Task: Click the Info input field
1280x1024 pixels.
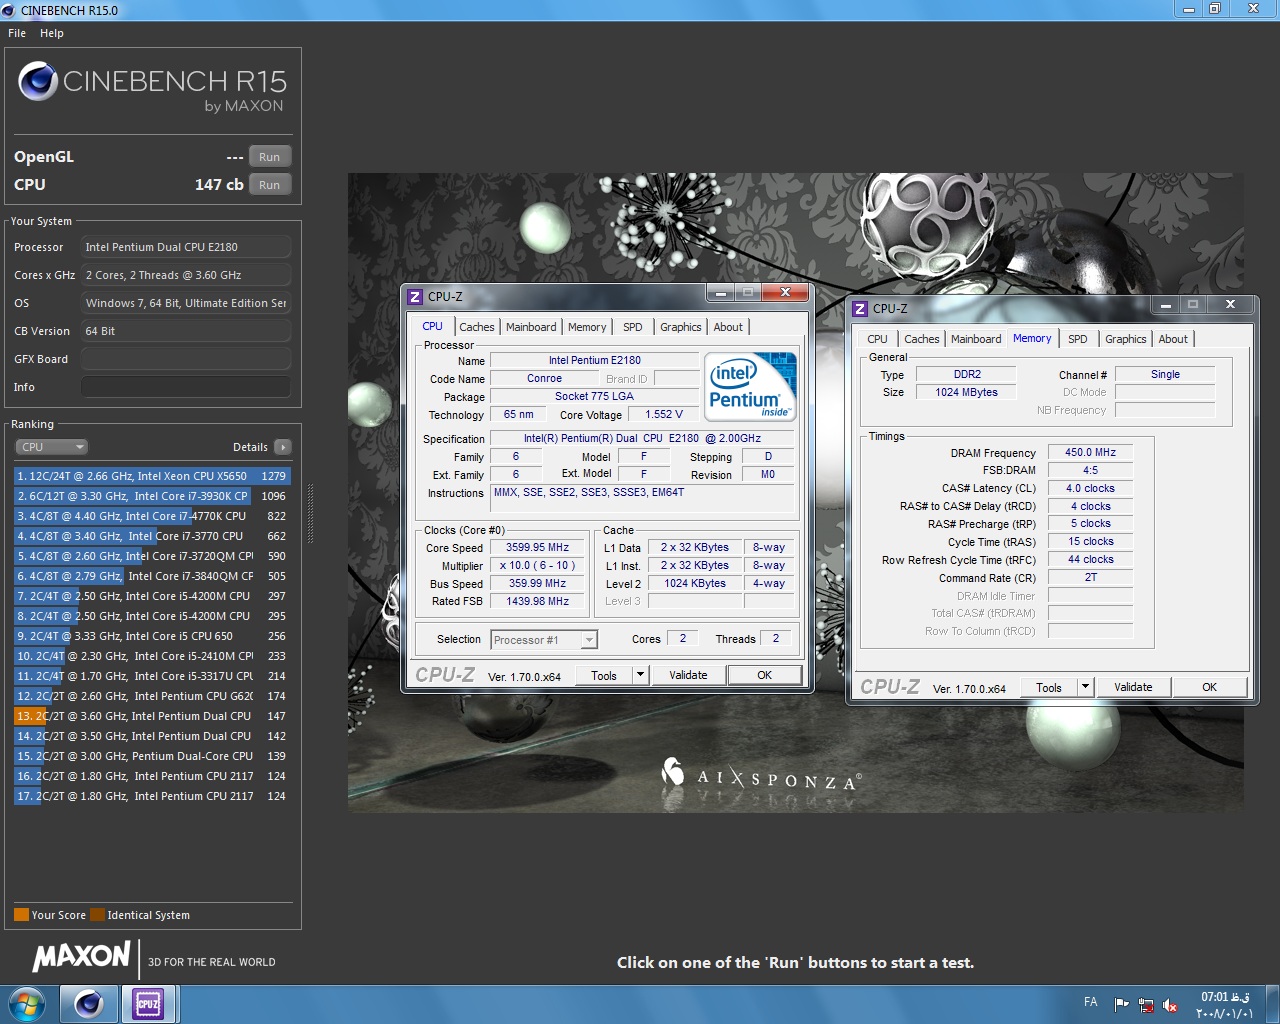Action: click(186, 387)
